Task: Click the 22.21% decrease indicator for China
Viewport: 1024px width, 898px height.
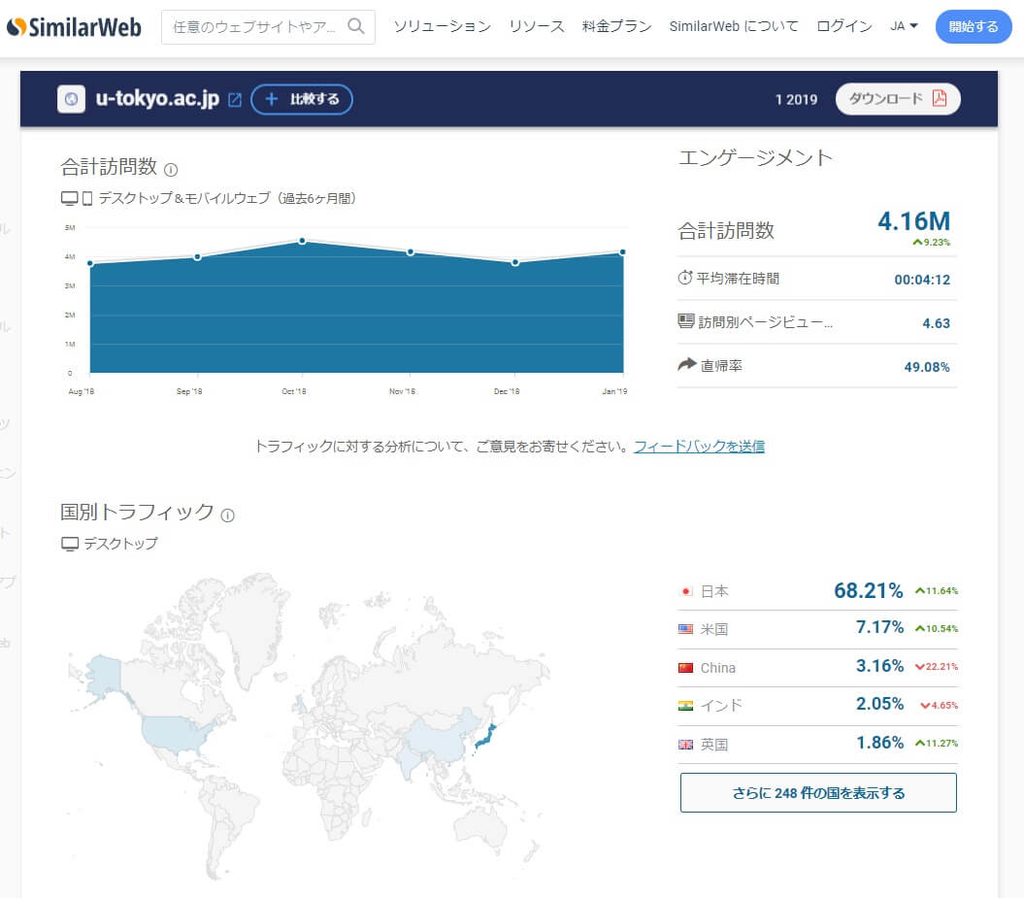Action: pos(936,667)
